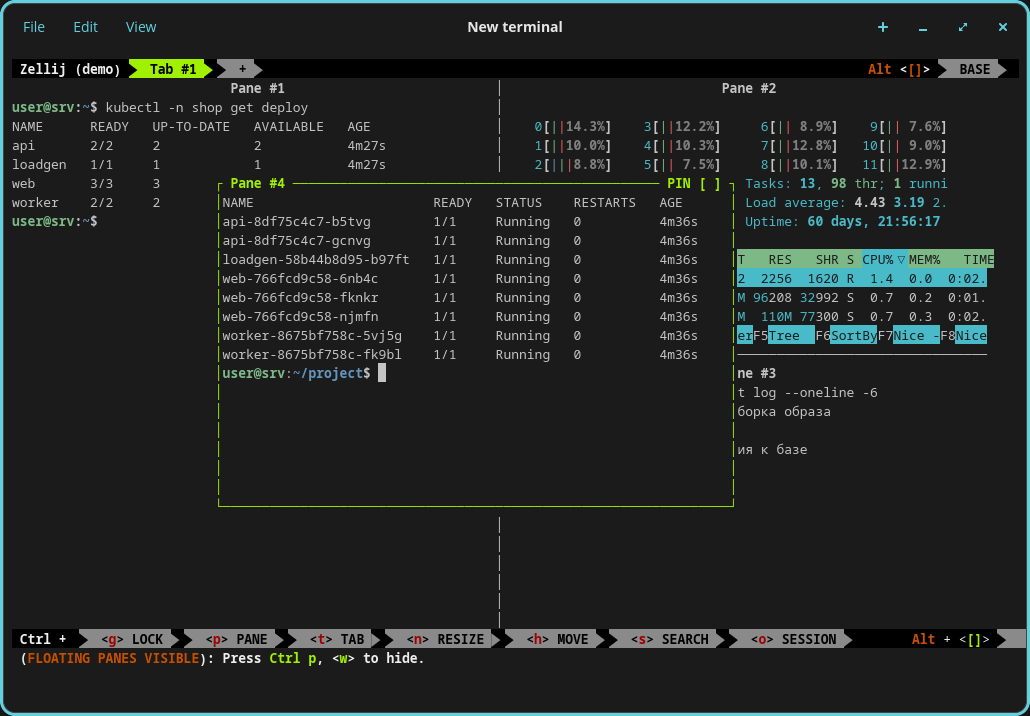Click the loadgen deployment row in Pane #1
Viewport: 1030px width, 716px height.
pyautogui.click(x=198, y=164)
